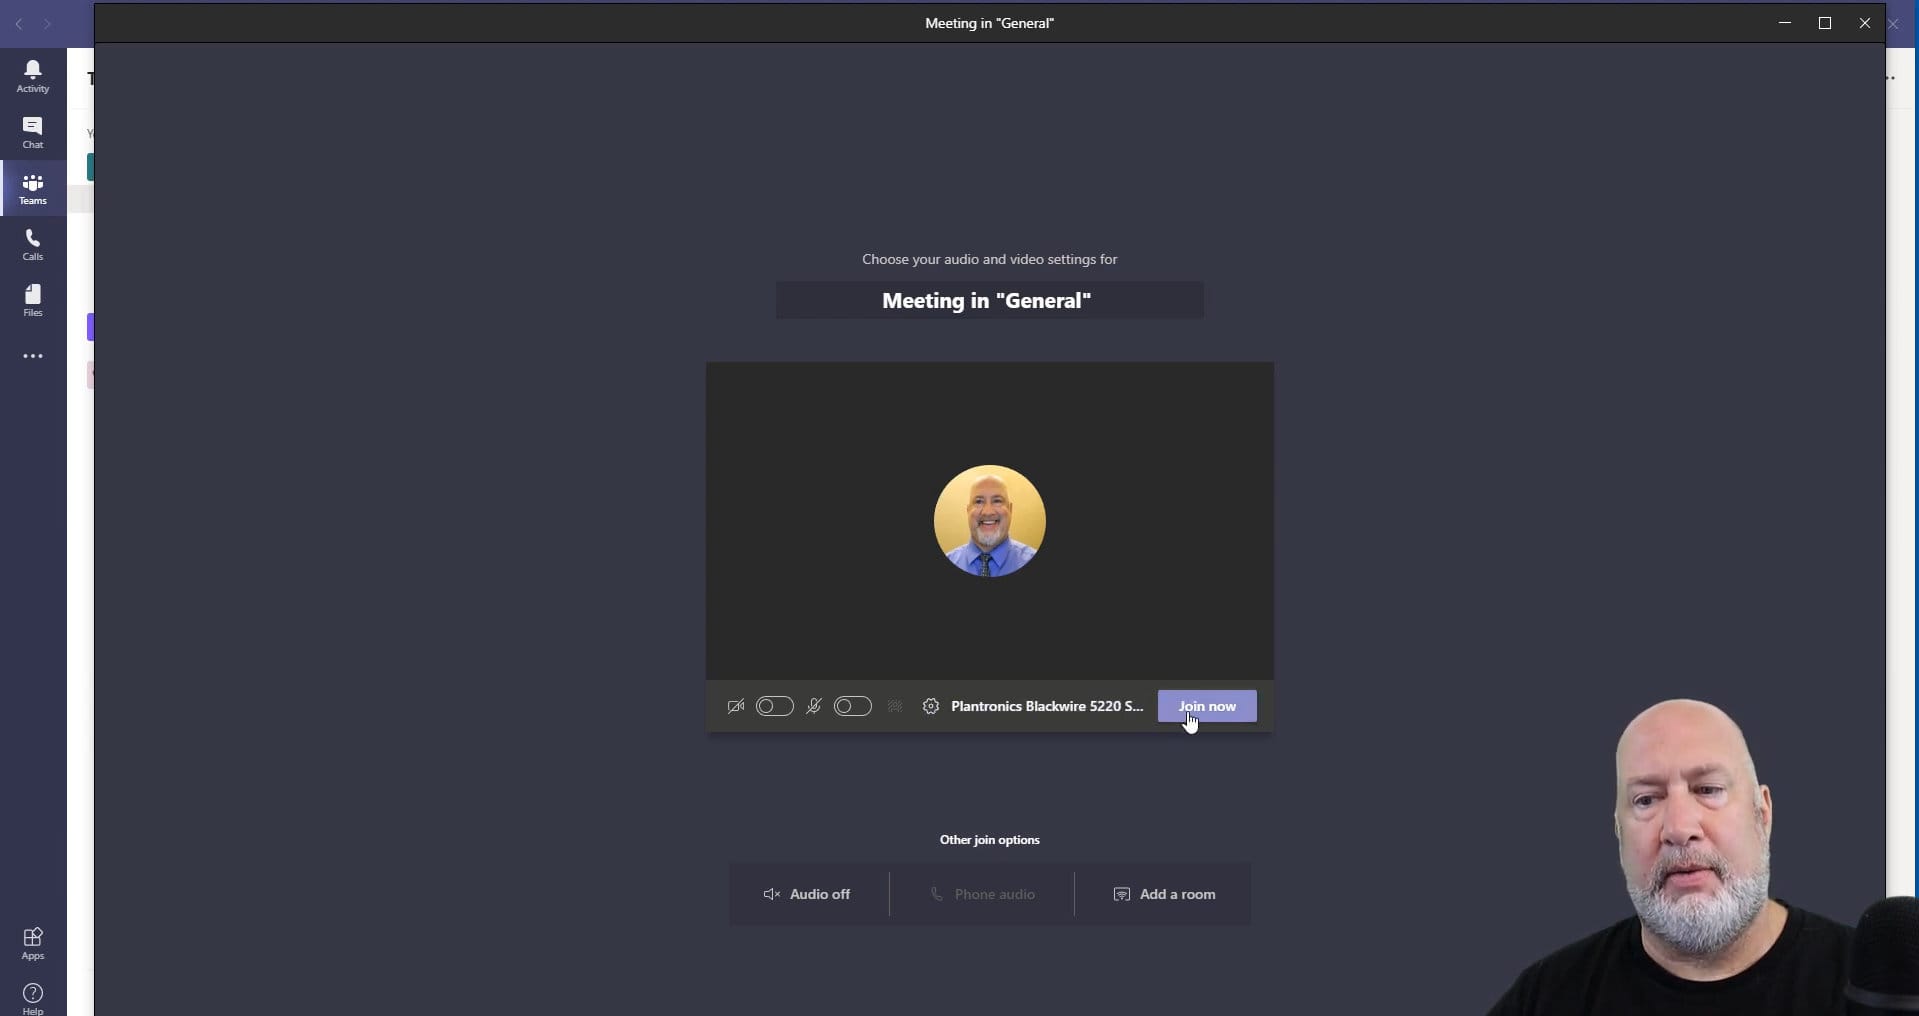The width and height of the screenshot is (1919, 1016).
Task: Join the meeting with Join now
Action: pyautogui.click(x=1207, y=706)
